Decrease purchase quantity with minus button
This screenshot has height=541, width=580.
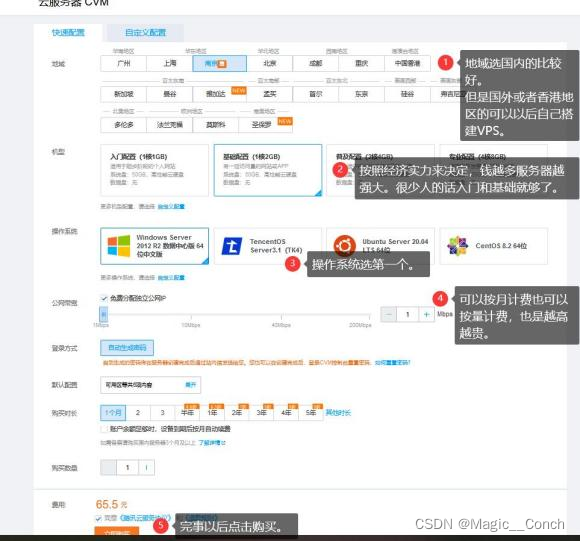(x=108, y=468)
